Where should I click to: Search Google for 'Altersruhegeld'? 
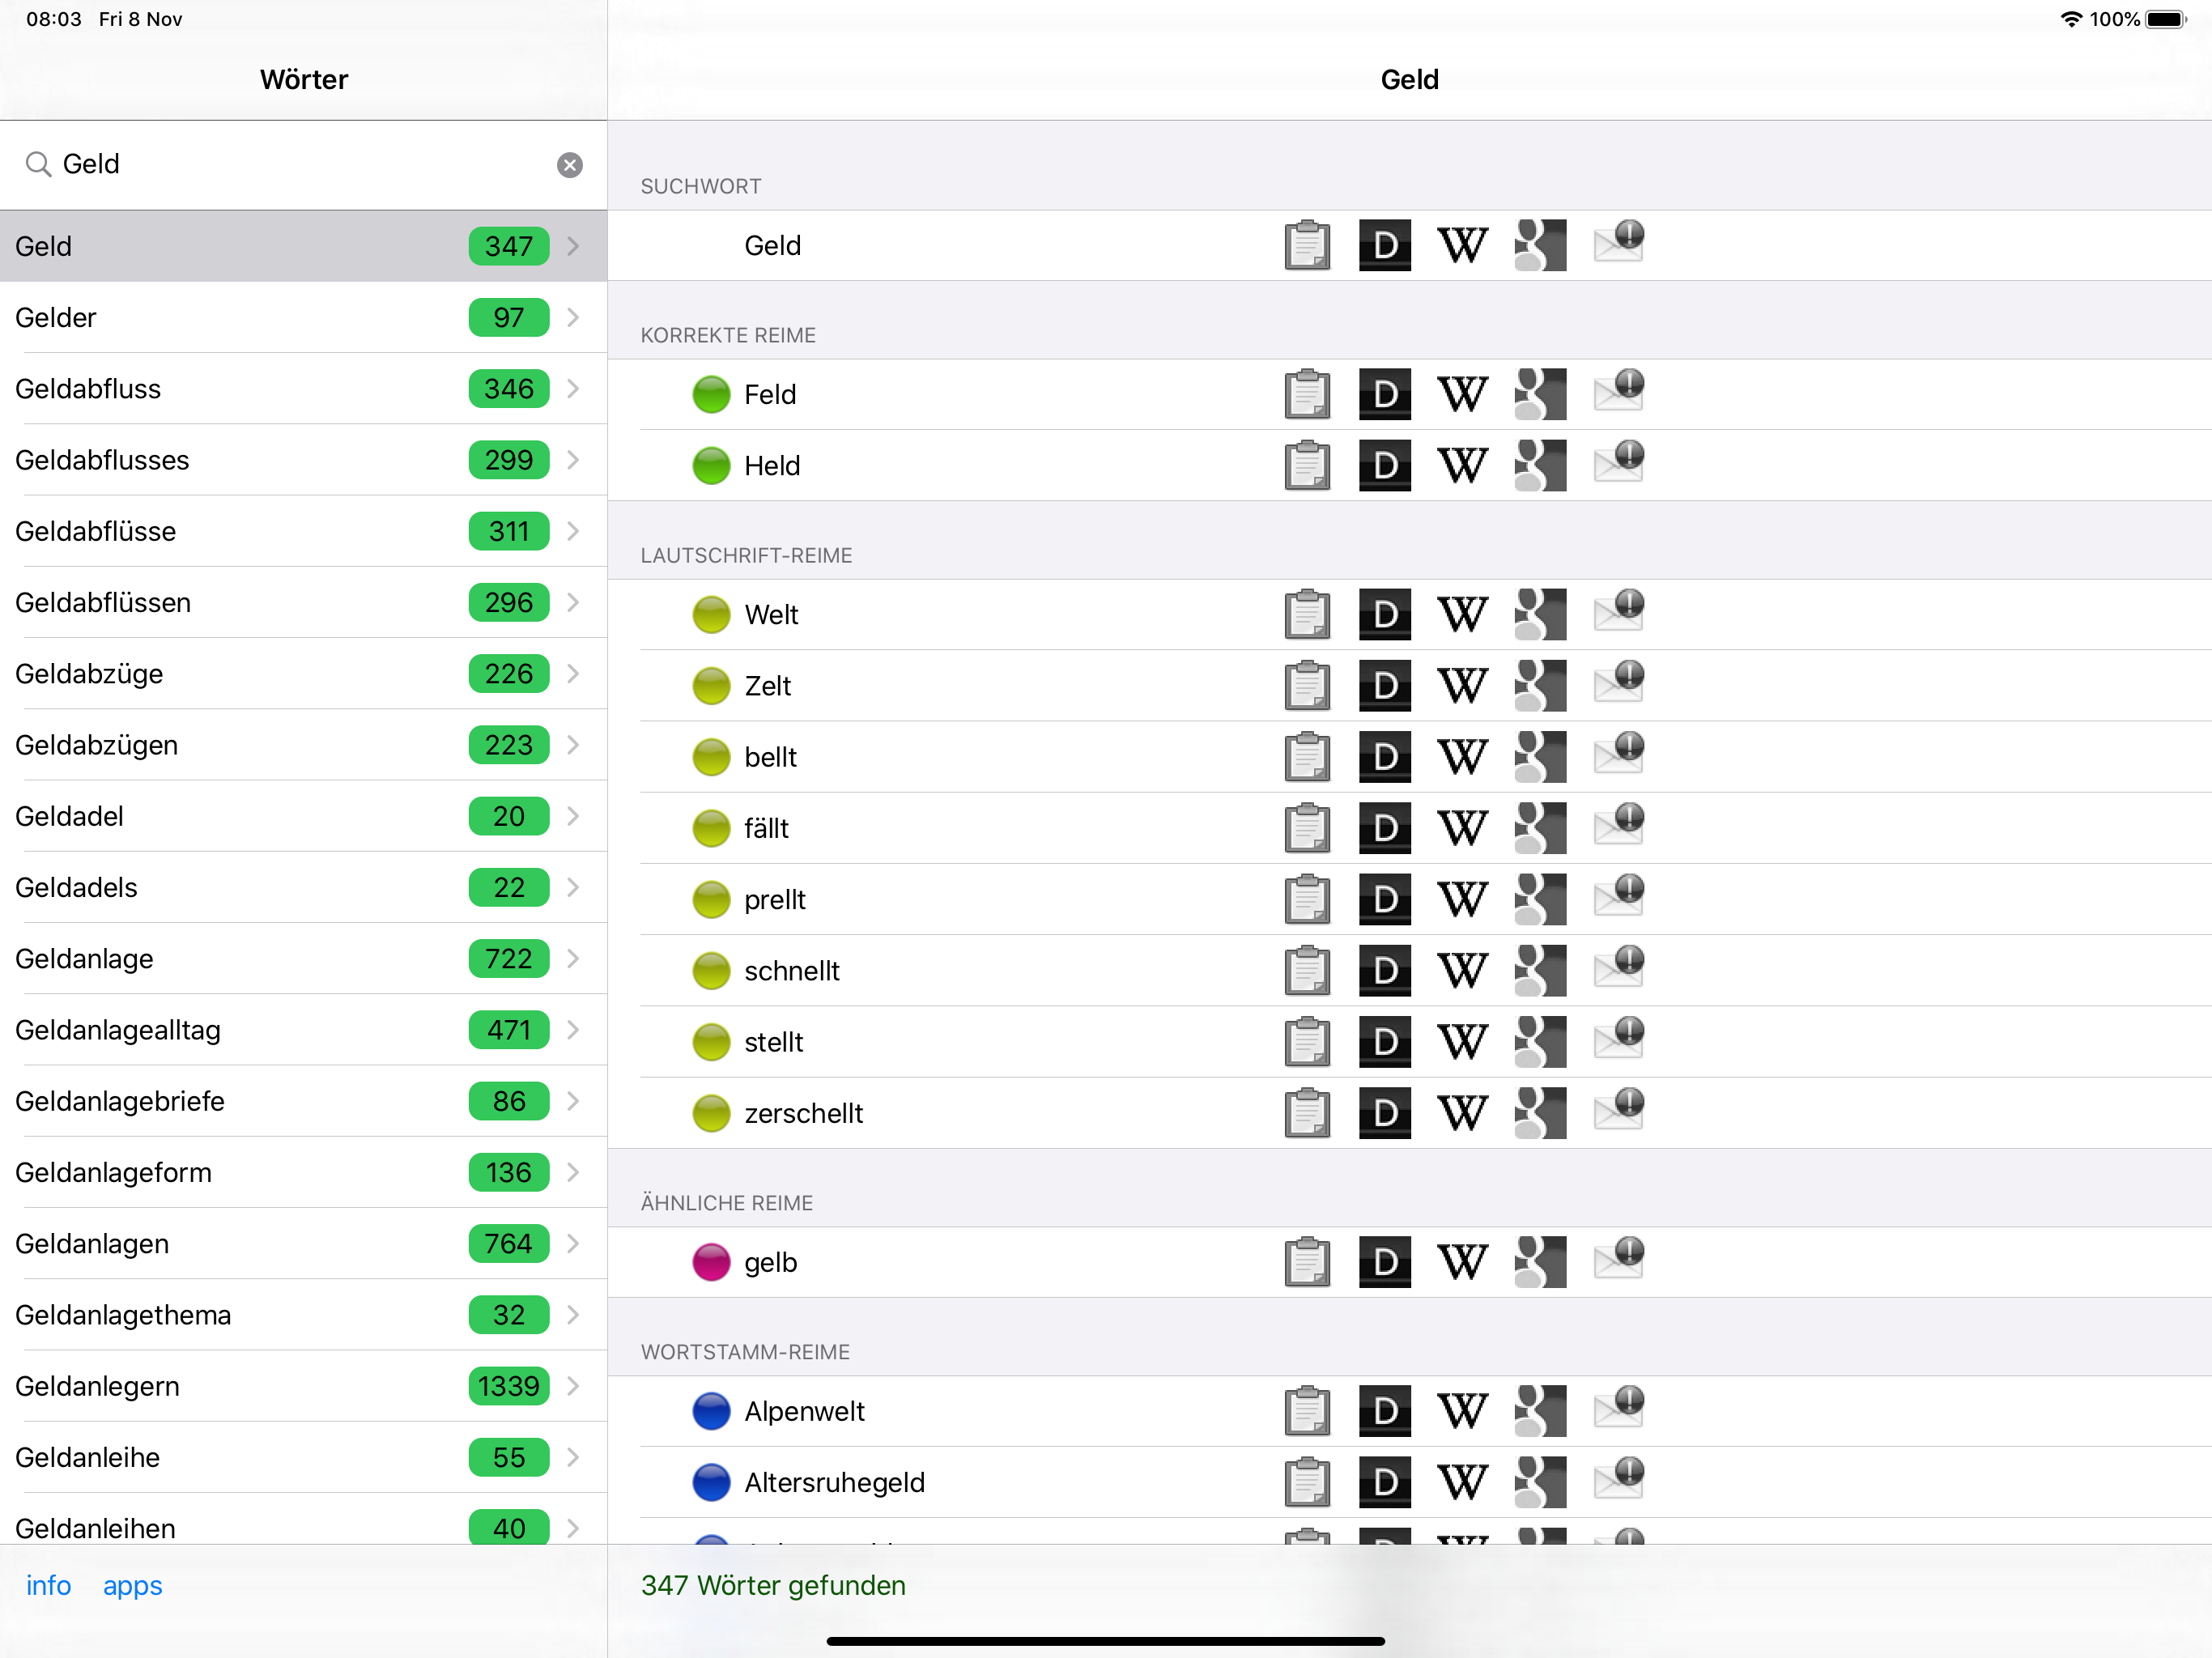[1540, 1482]
